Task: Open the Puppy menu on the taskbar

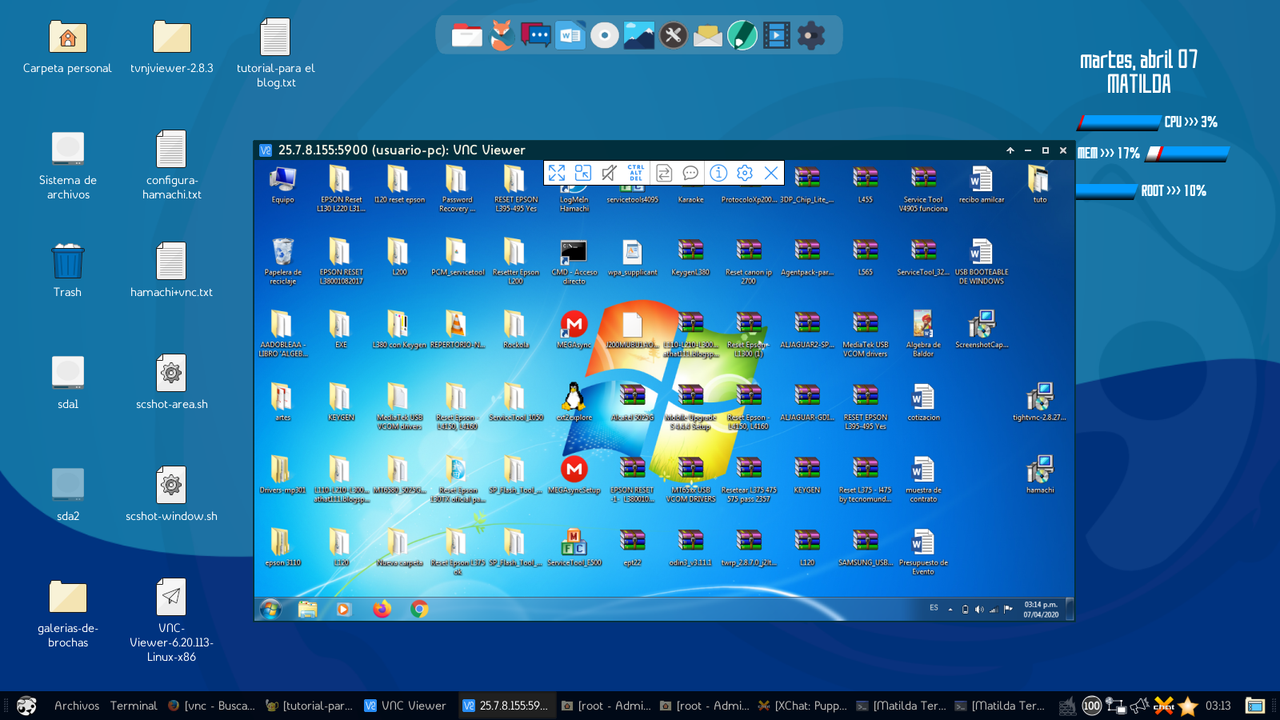Action: tap(27, 706)
